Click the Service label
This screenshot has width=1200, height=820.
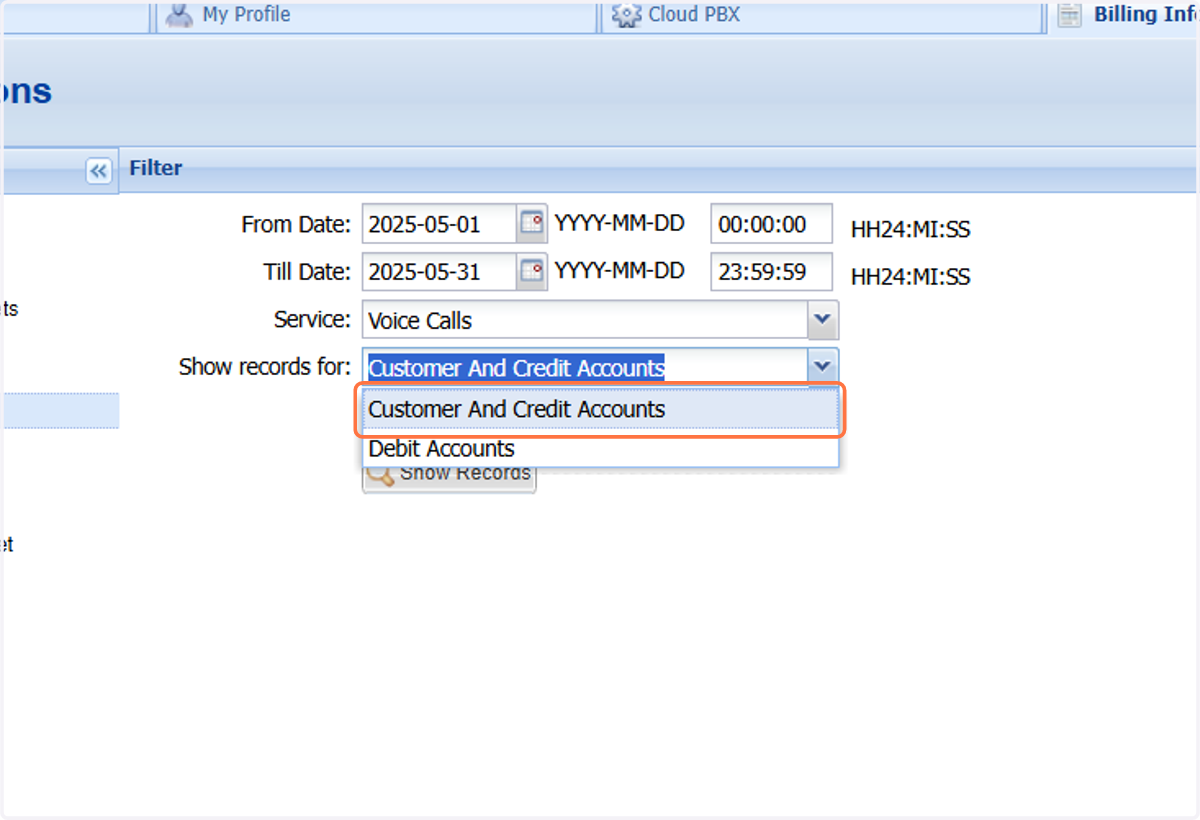312,320
